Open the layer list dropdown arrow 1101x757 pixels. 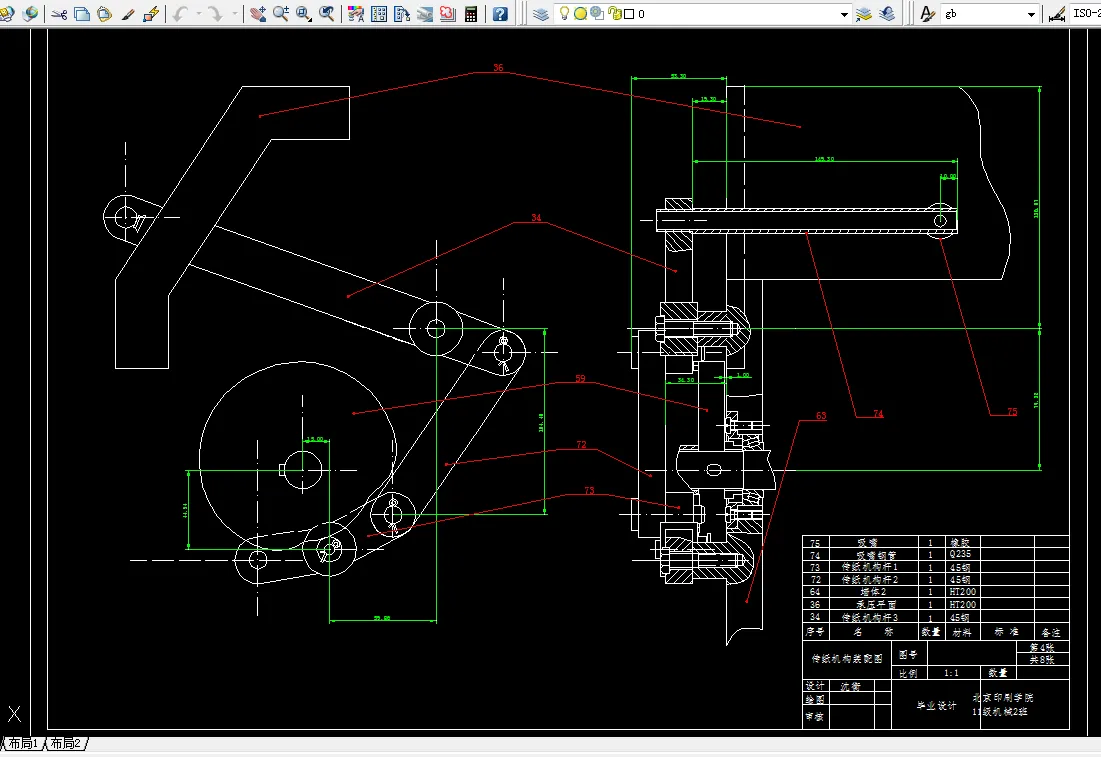coord(844,14)
